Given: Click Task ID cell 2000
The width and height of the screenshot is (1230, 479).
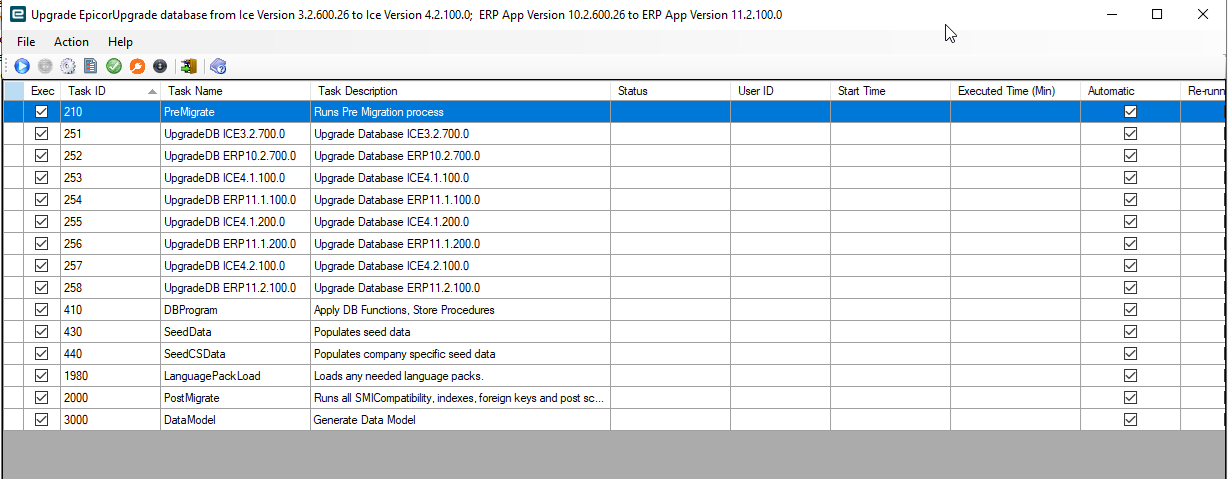Looking at the screenshot, I should point(109,398).
